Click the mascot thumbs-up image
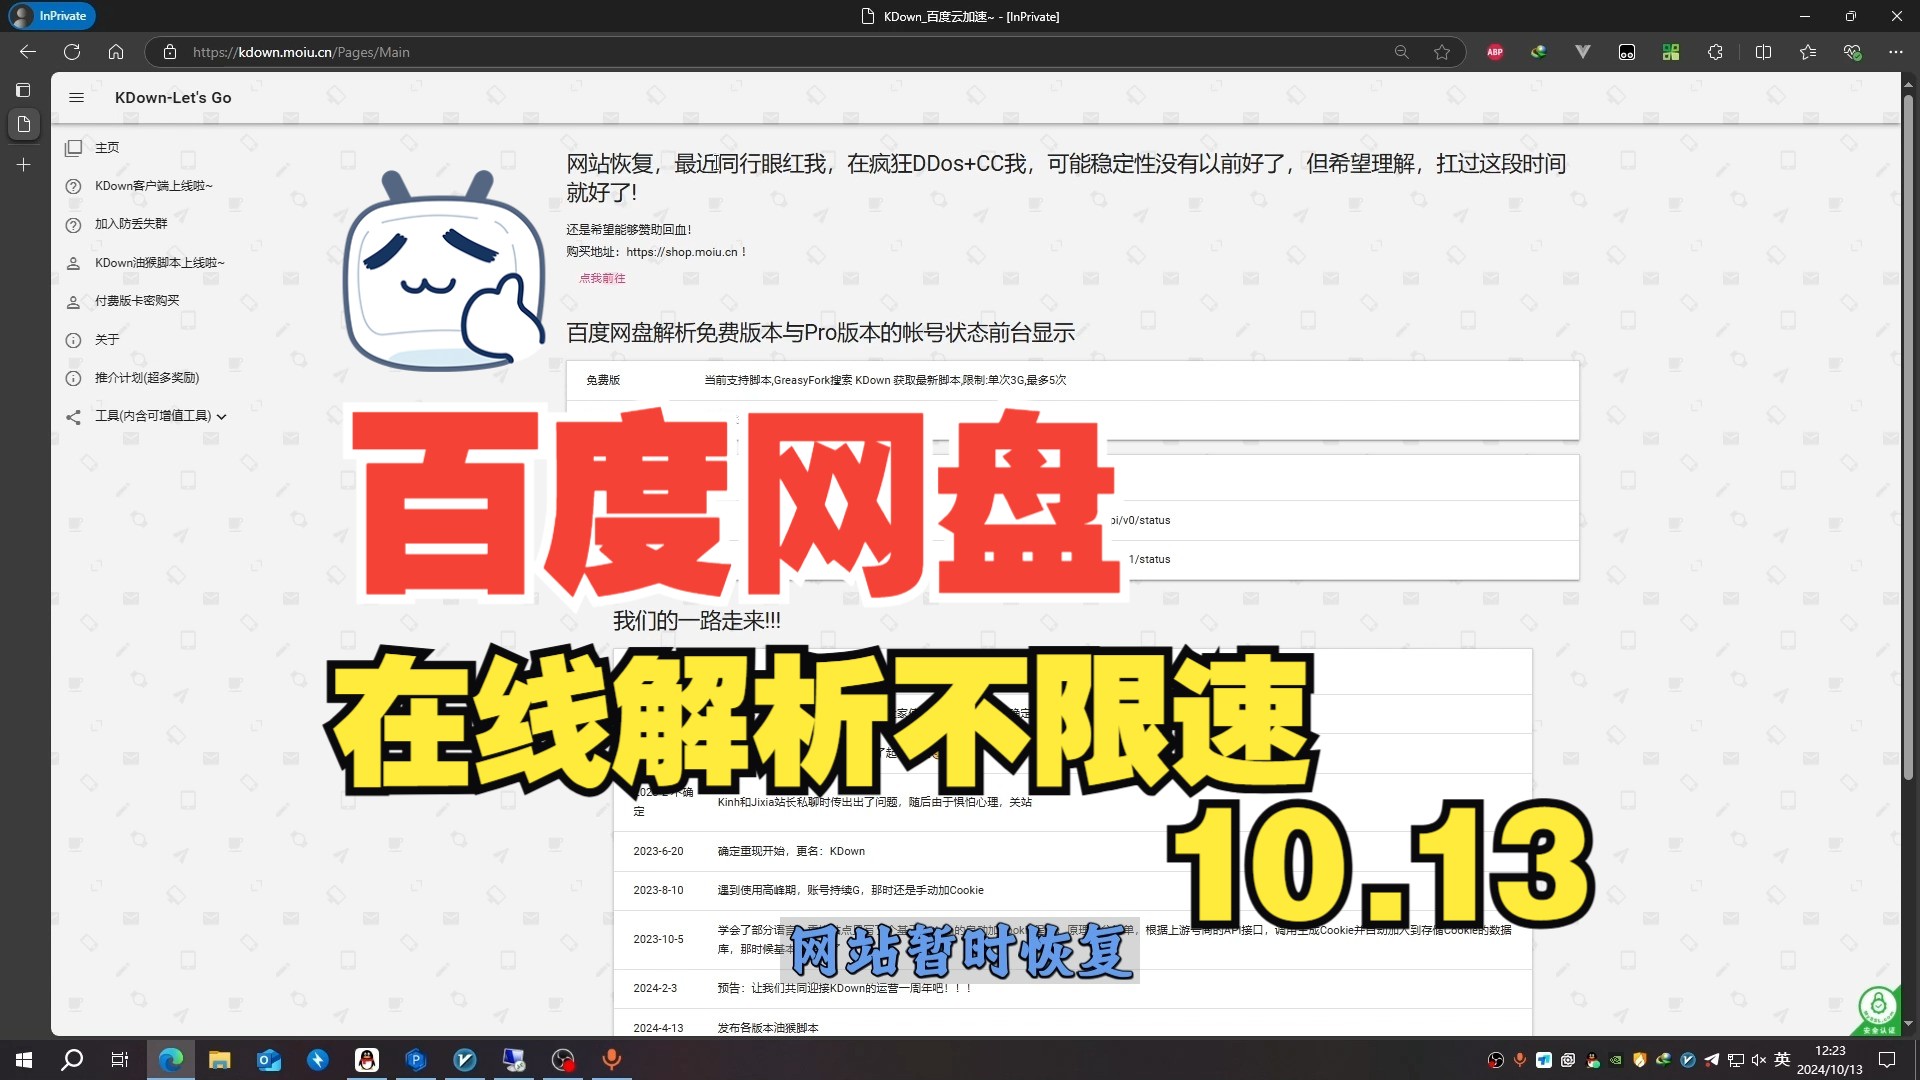This screenshot has width=1920, height=1080. point(445,270)
